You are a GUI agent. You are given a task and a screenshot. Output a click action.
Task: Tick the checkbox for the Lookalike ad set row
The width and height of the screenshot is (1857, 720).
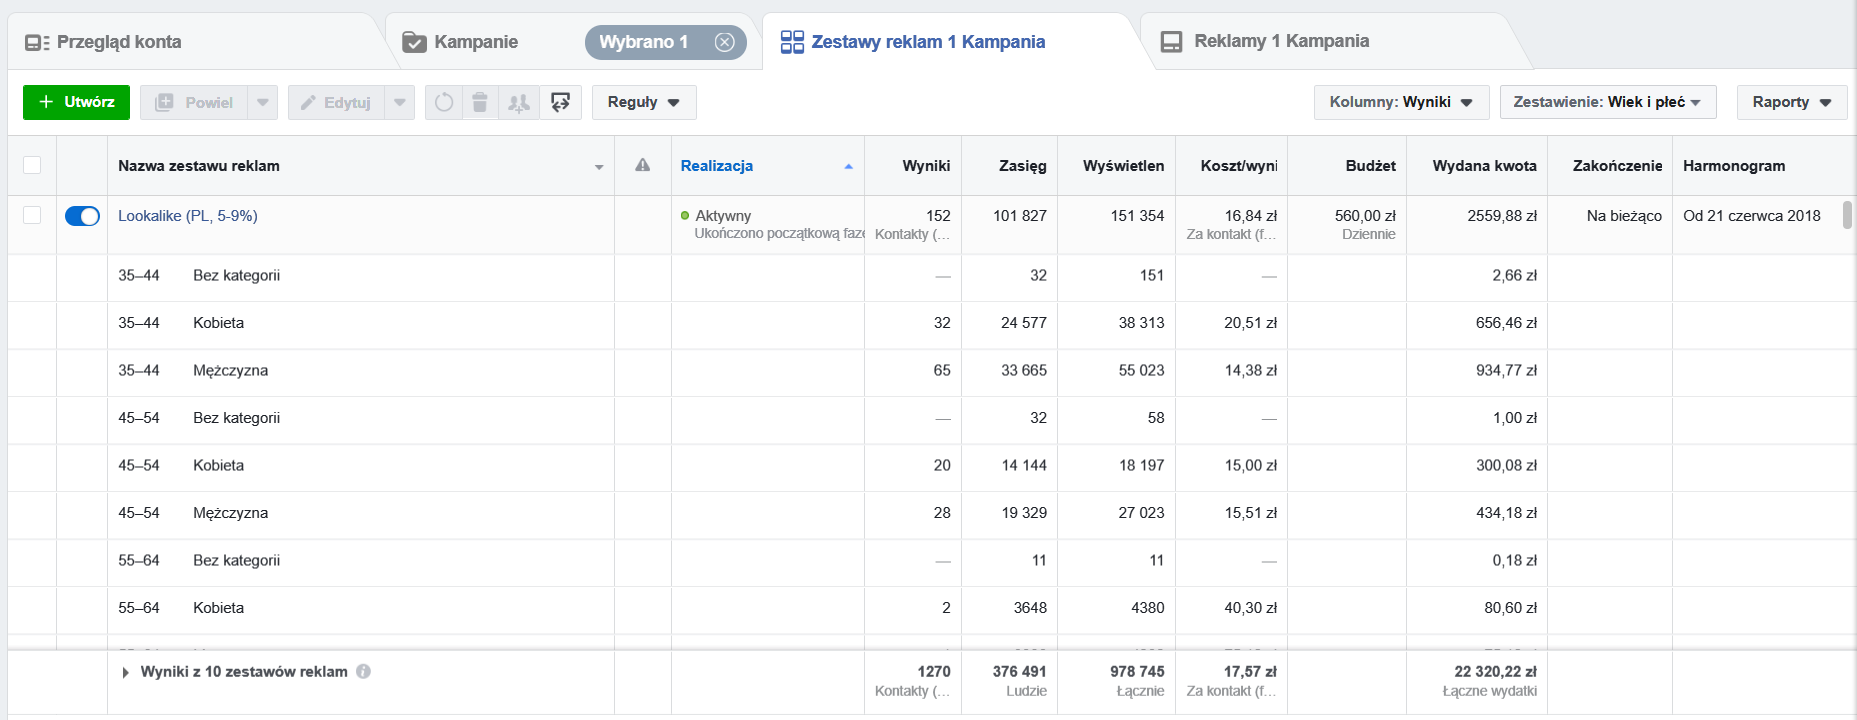(32, 215)
